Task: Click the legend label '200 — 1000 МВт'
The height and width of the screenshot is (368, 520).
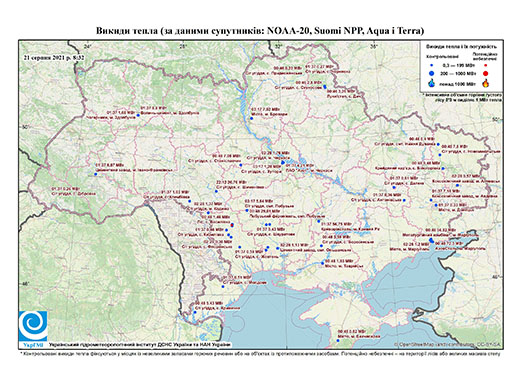Action: [459, 73]
